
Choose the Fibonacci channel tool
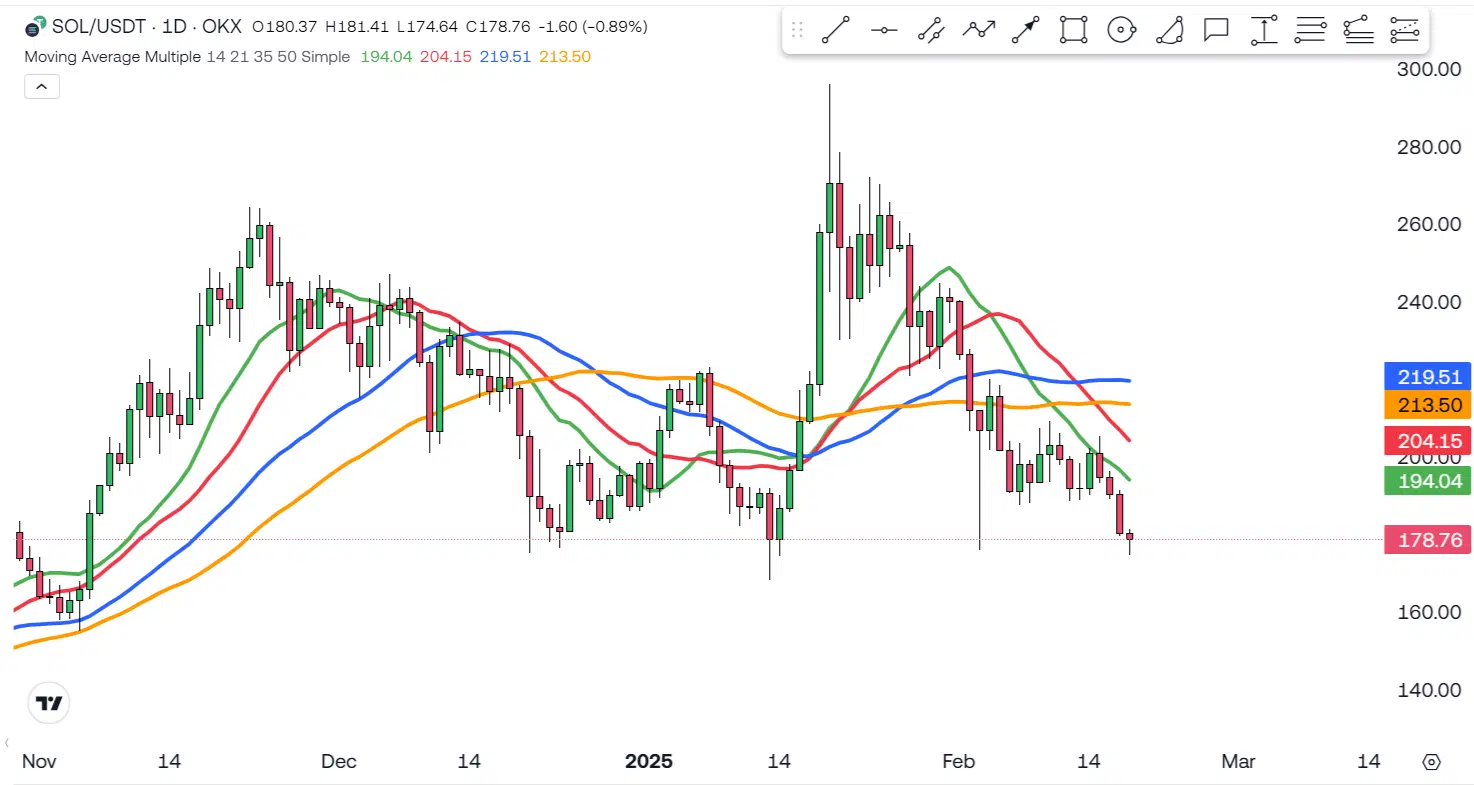tap(1405, 30)
